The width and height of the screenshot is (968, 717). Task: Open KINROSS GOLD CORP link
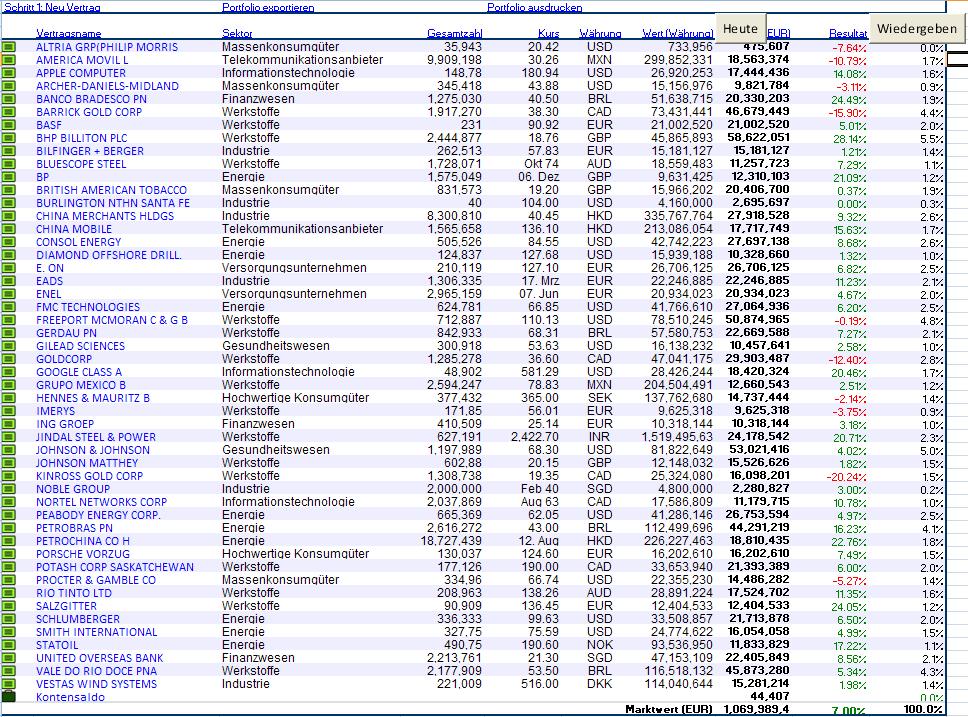pyautogui.click(x=90, y=476)
